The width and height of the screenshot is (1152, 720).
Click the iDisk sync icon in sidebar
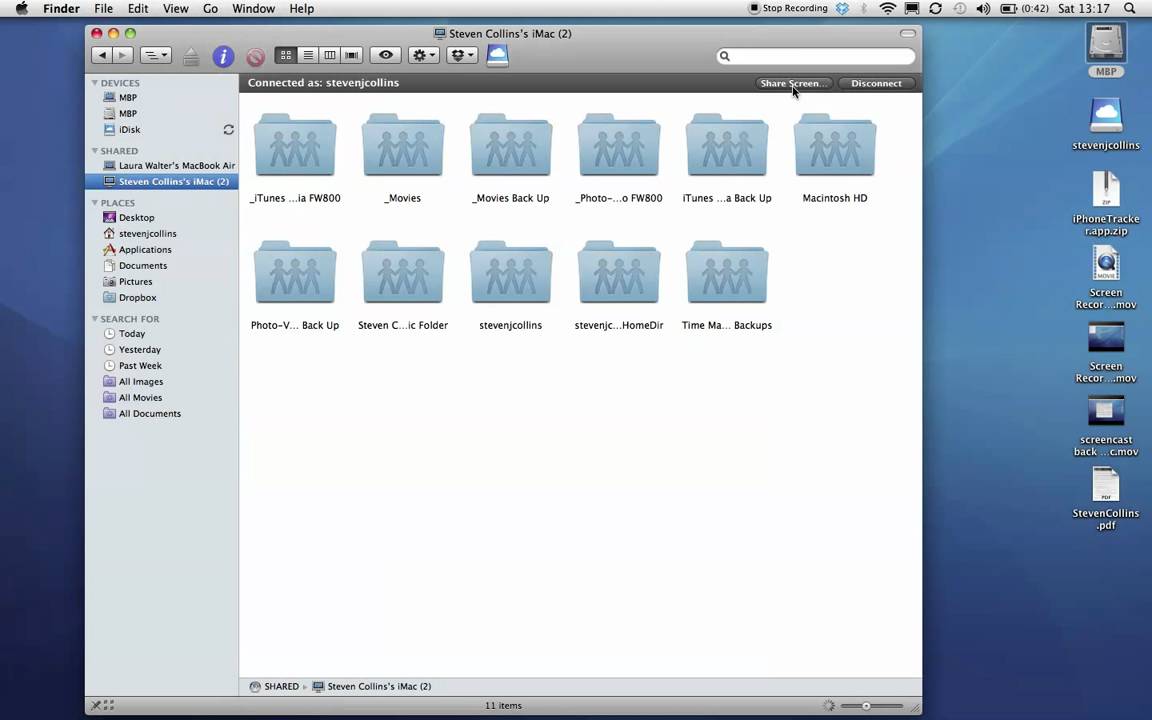228,129
